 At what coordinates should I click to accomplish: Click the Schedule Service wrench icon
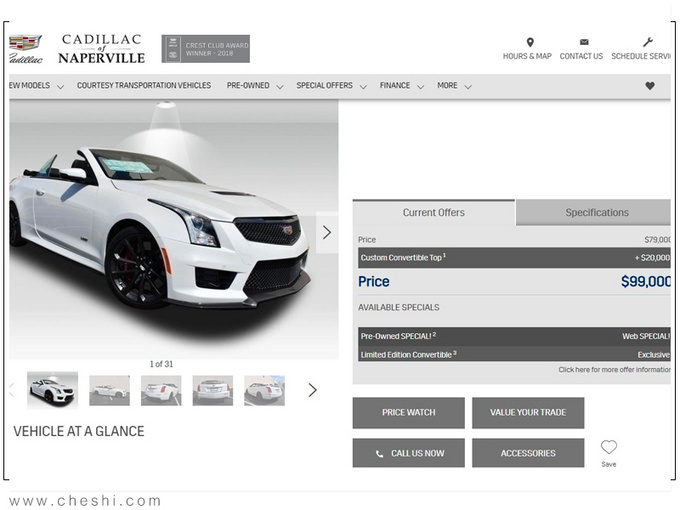(x=647, y=42)
